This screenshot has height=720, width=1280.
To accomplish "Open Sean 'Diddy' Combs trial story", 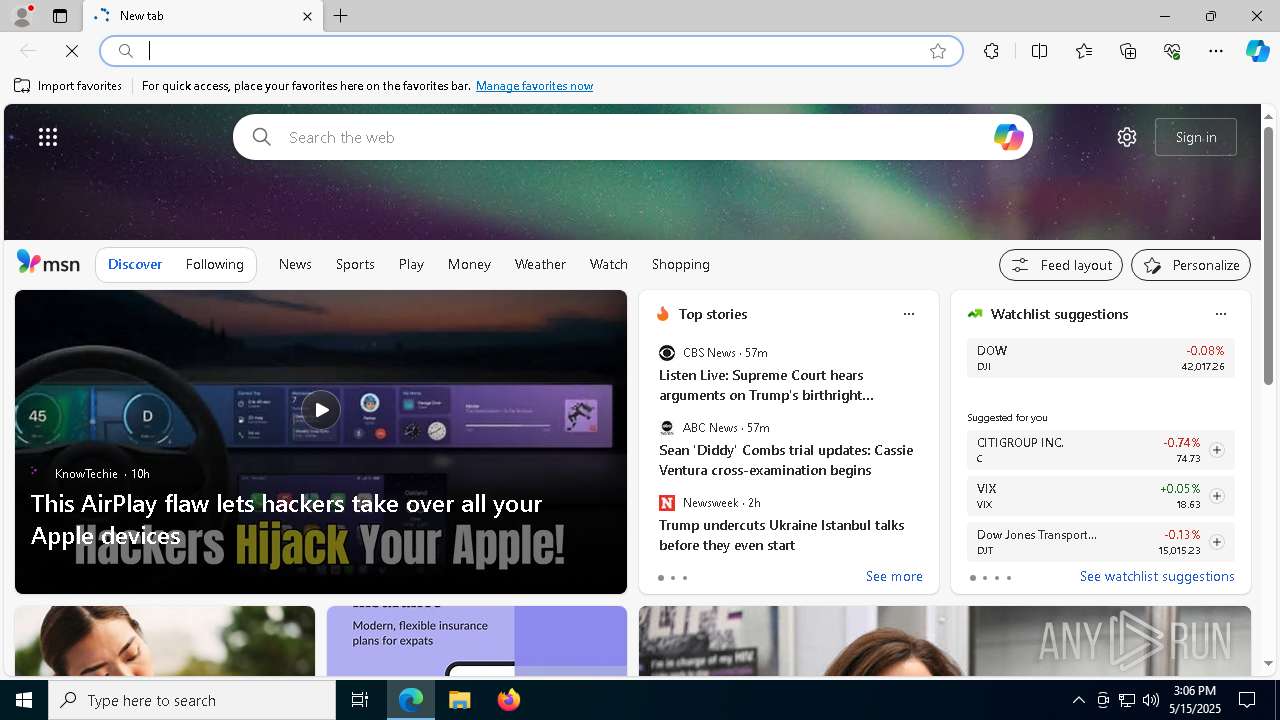I will [x=786, y=460].
